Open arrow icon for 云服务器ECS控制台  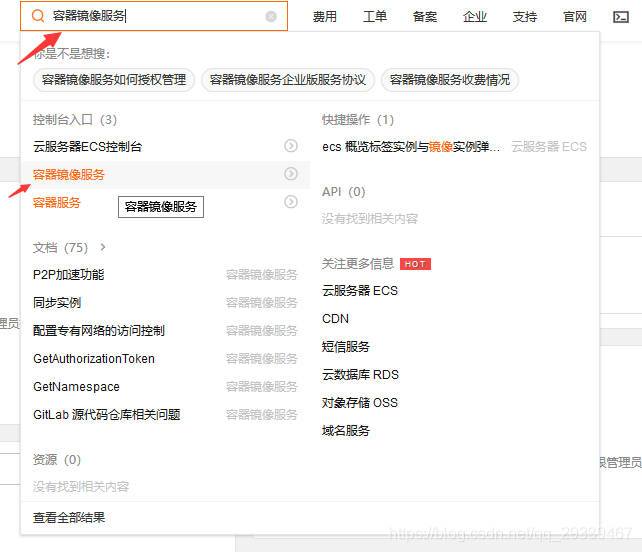tap(291, 146)
